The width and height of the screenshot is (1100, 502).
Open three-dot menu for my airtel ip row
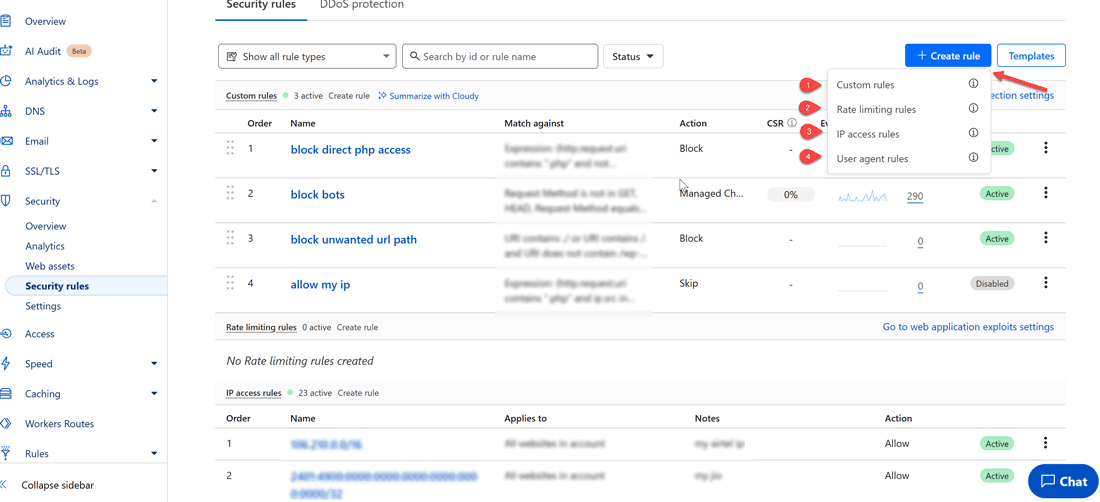point(1045,442)
